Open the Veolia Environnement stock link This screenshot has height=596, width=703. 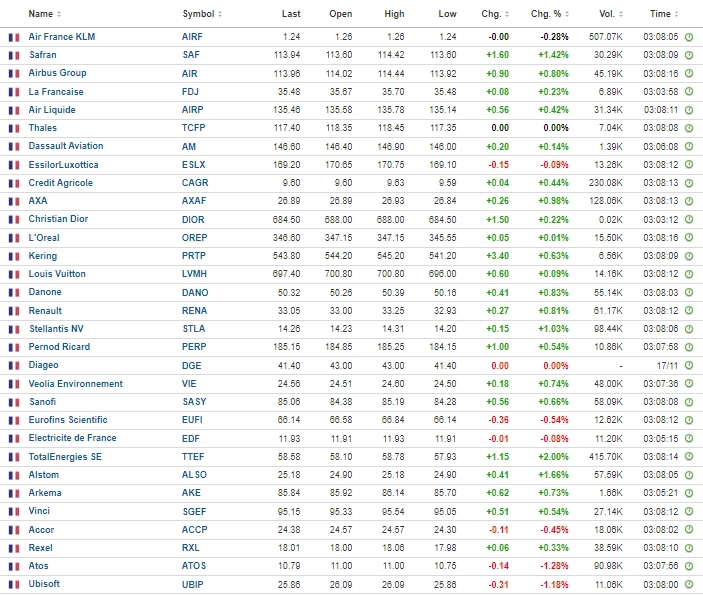point(75,383)
